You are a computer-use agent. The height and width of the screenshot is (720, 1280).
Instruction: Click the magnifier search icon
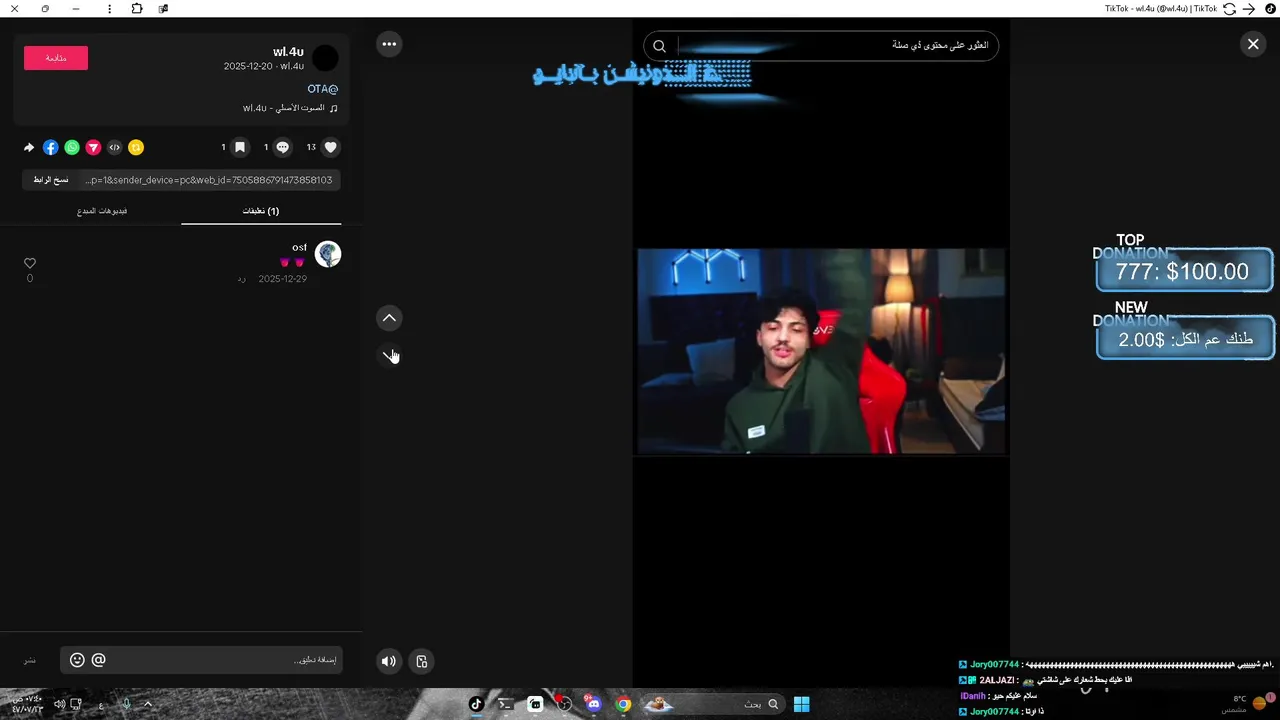(x=659, y=46)
